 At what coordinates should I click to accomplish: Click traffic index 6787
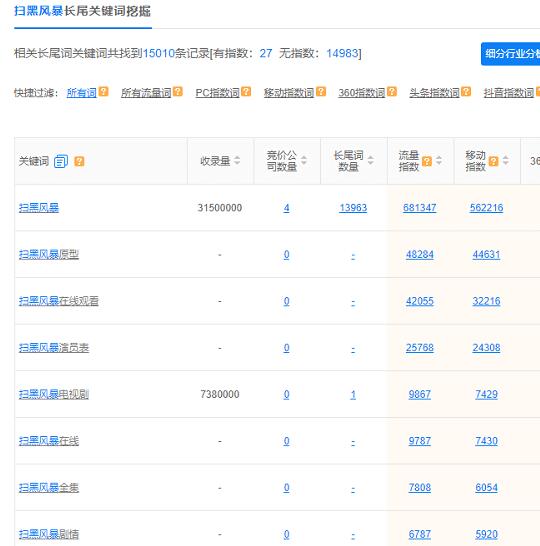click(x=420, y=535)
